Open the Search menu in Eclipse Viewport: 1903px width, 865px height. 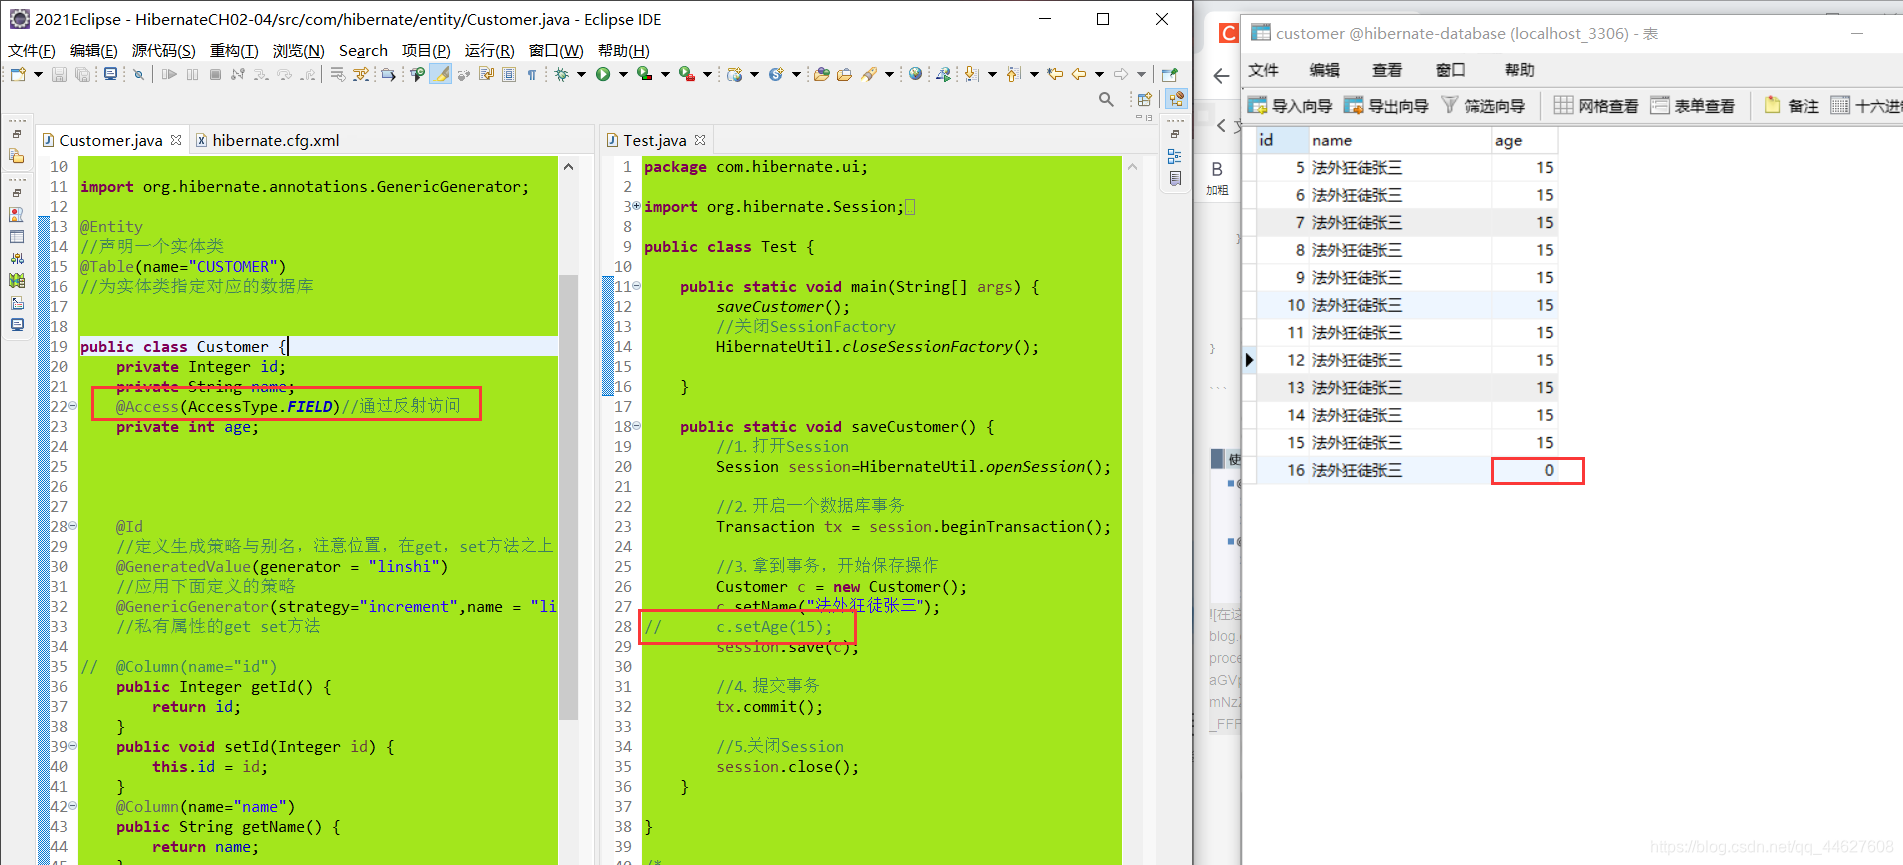363,50
